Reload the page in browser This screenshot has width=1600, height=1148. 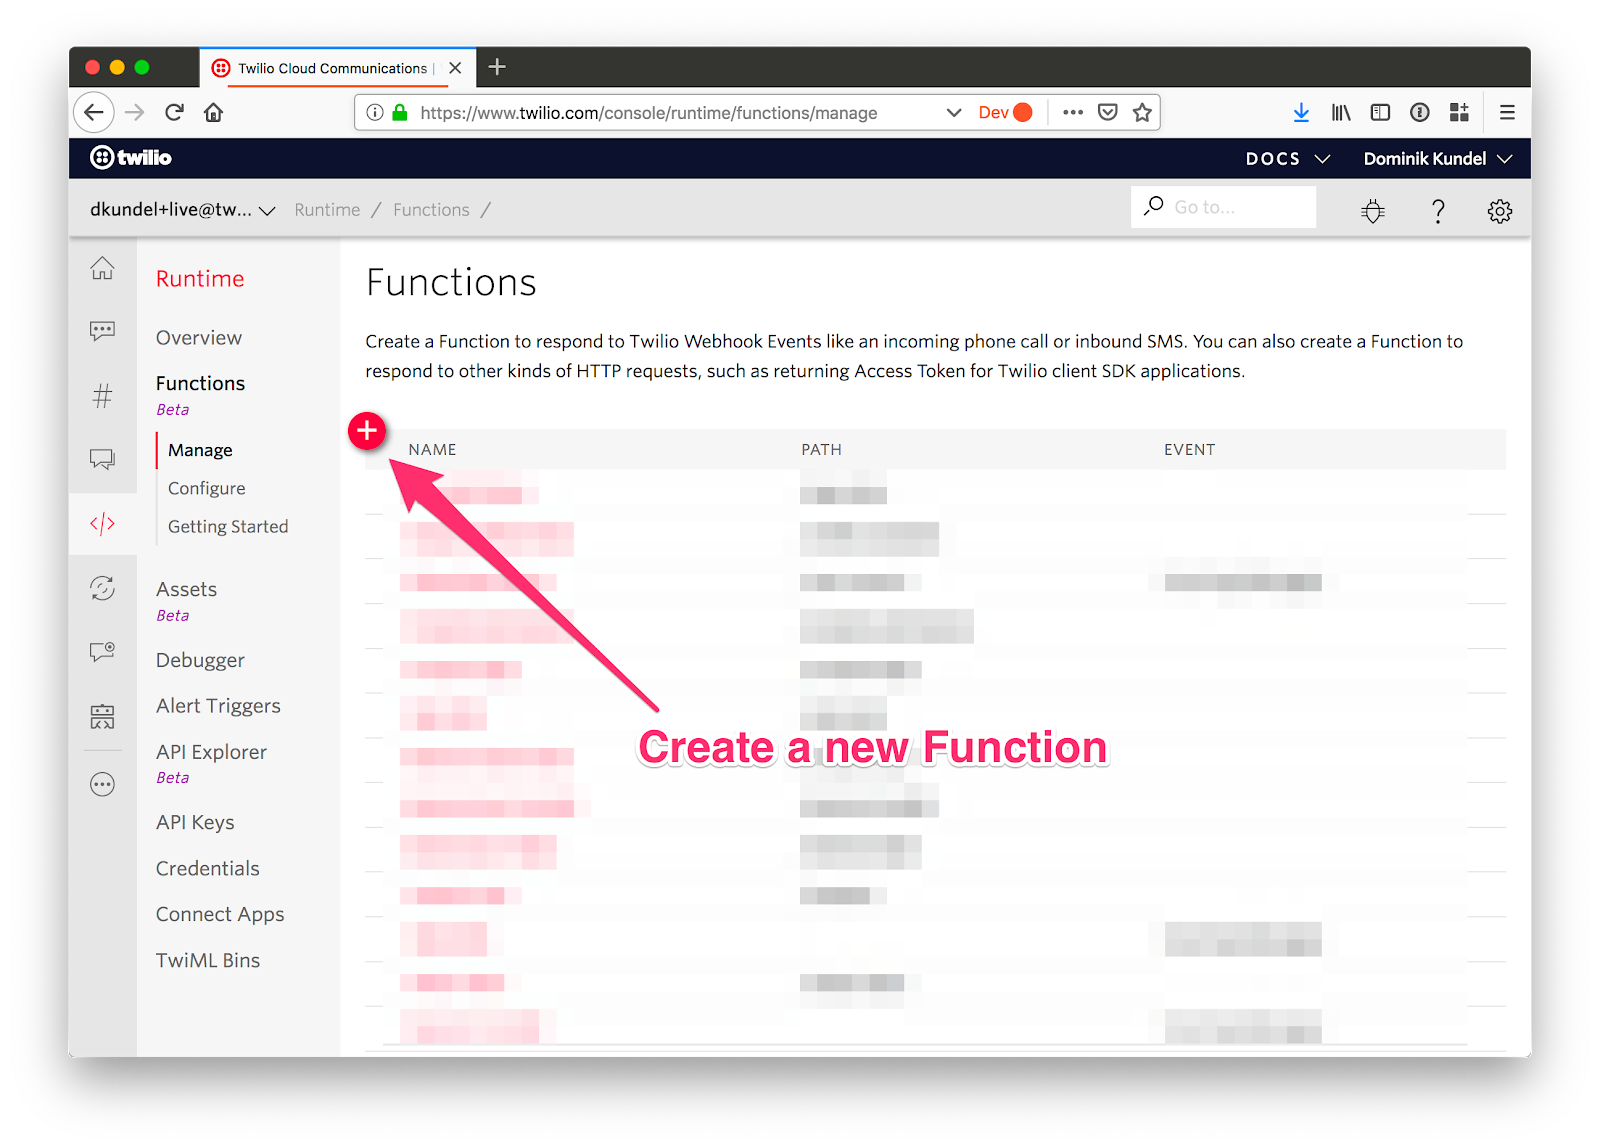tap(174, 112)
